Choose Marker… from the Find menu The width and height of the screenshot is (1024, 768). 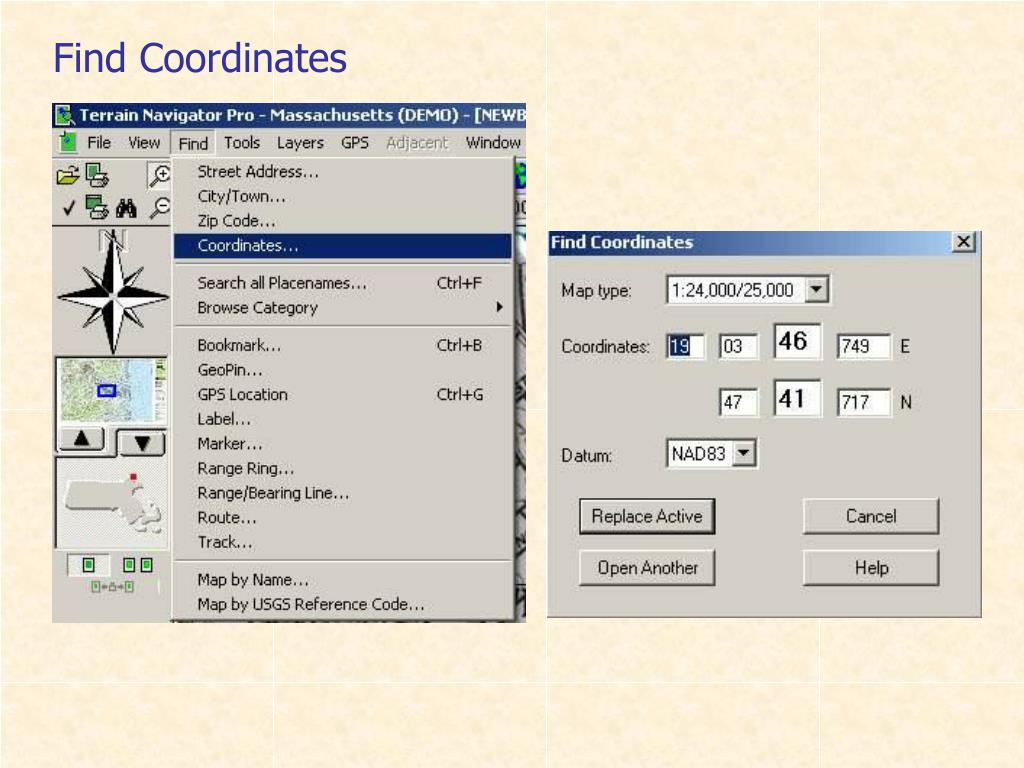342,443
